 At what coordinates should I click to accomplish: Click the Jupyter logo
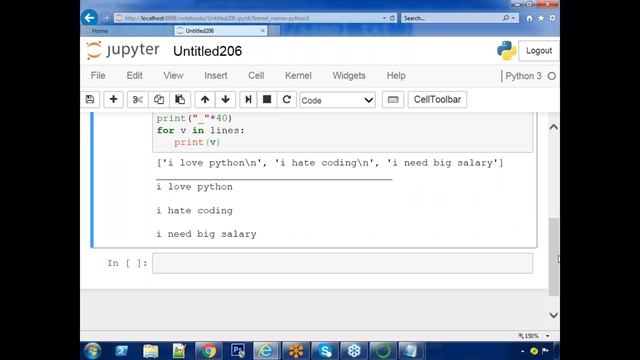(123, 51)
